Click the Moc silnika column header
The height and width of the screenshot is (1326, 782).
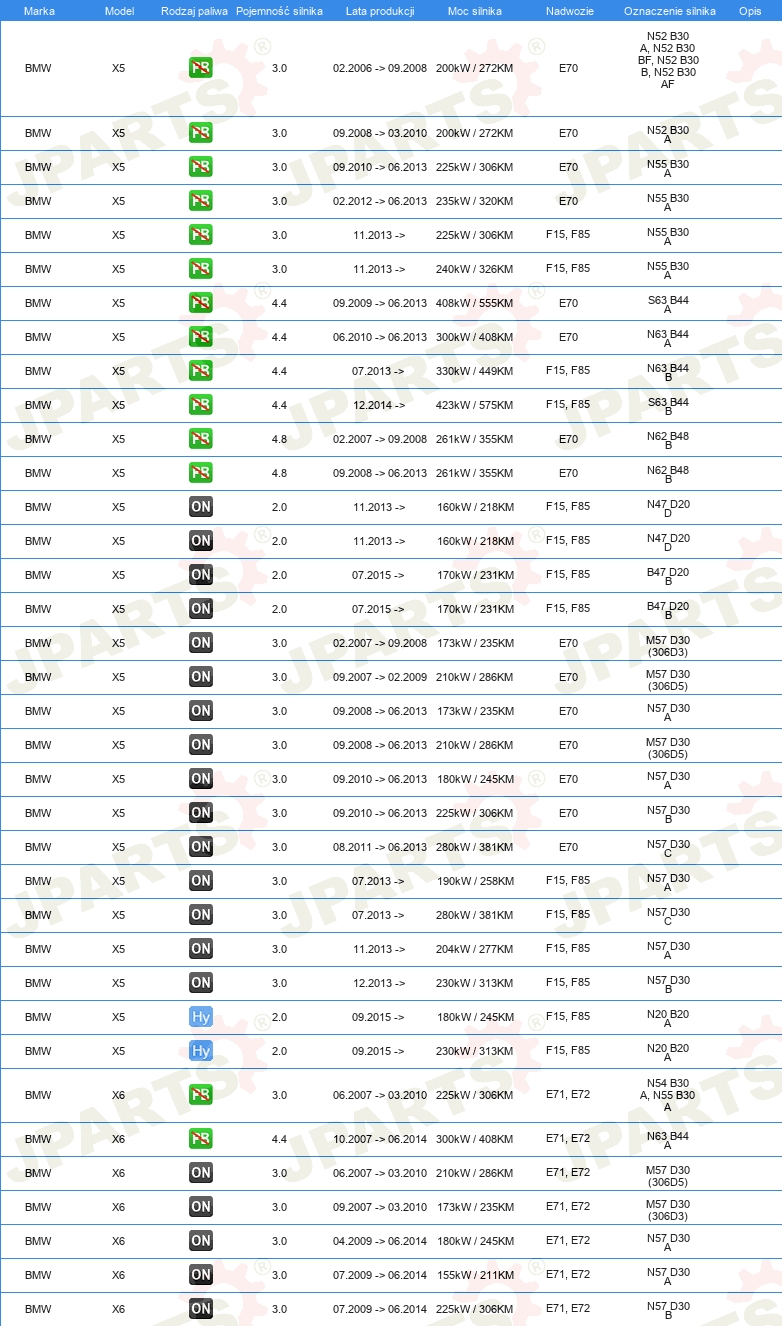pos(474,11)
